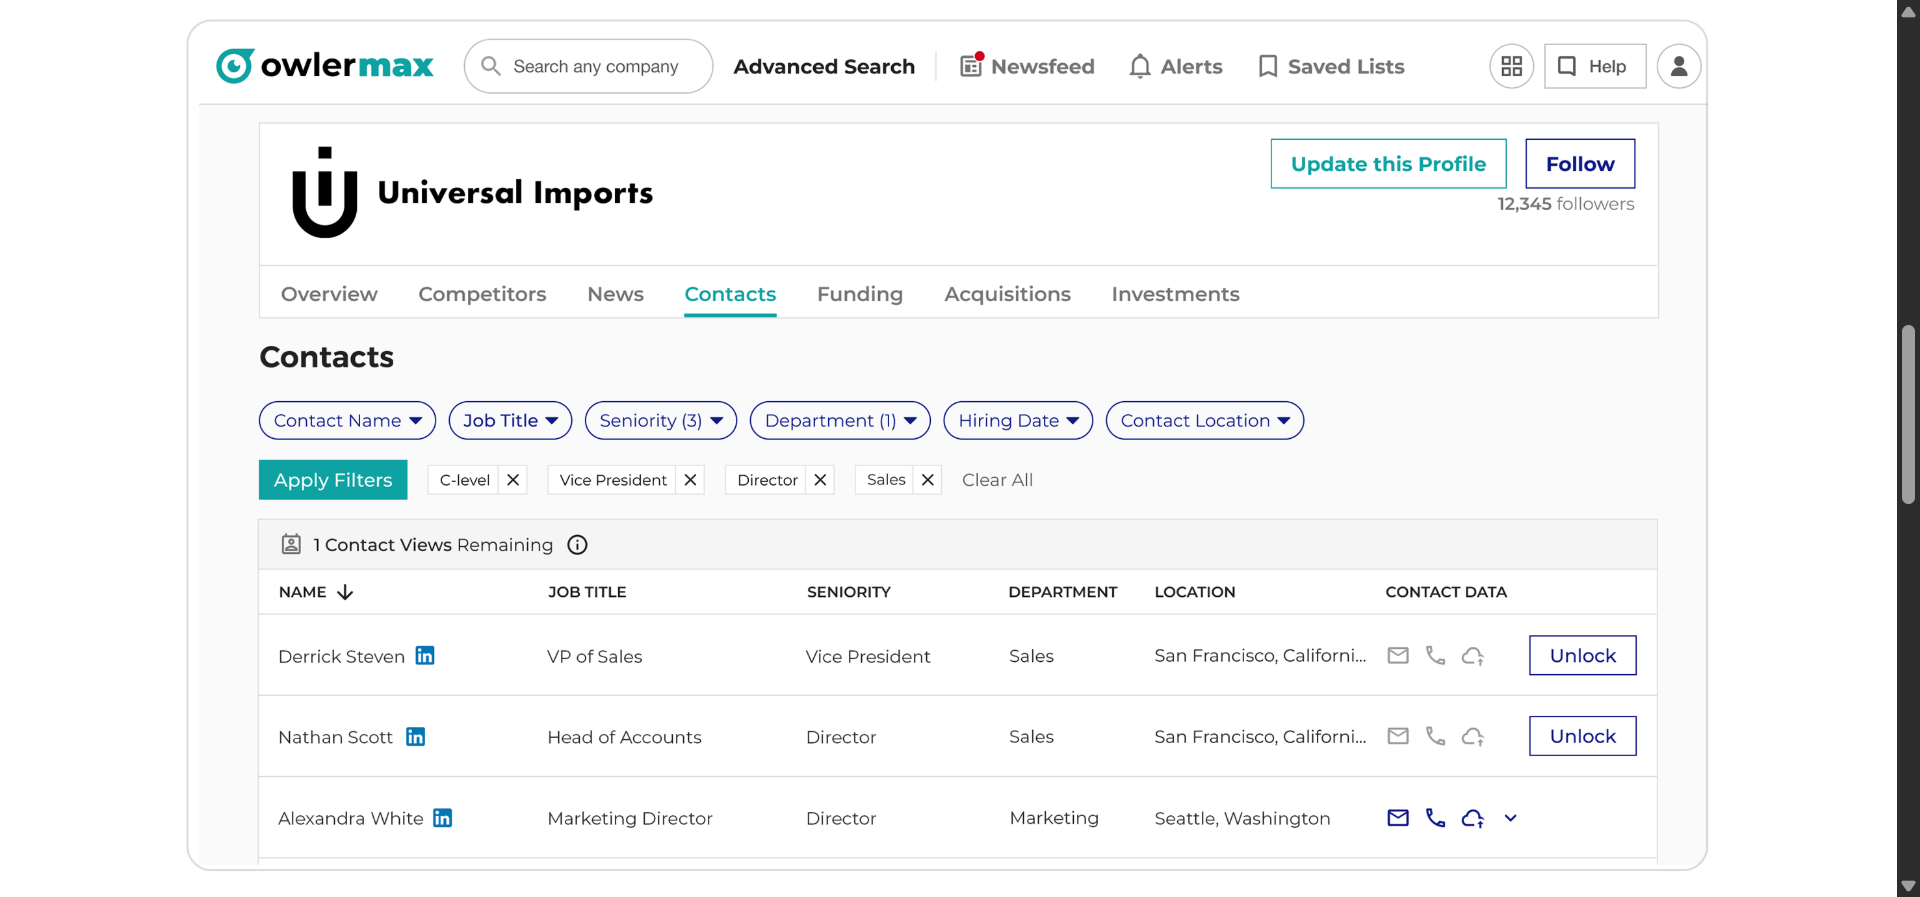Remove the Sales filter chip
The width and height of the screenshot is (1920, 897).
[928, 480]
